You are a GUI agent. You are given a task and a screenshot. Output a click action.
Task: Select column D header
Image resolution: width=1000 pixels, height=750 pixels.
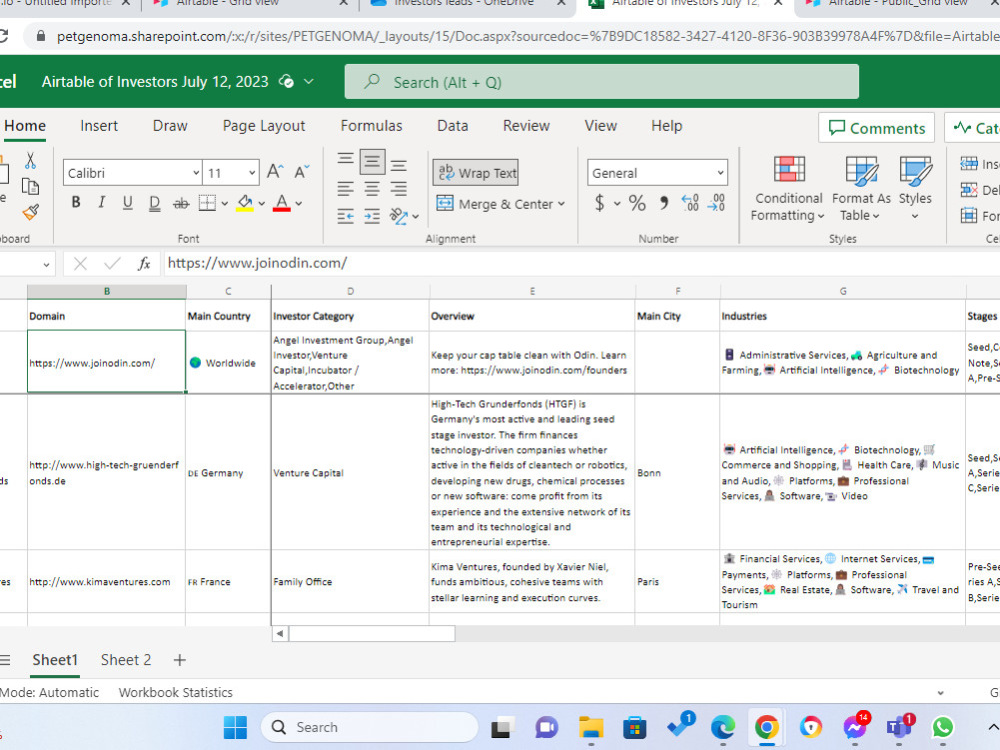350,291
